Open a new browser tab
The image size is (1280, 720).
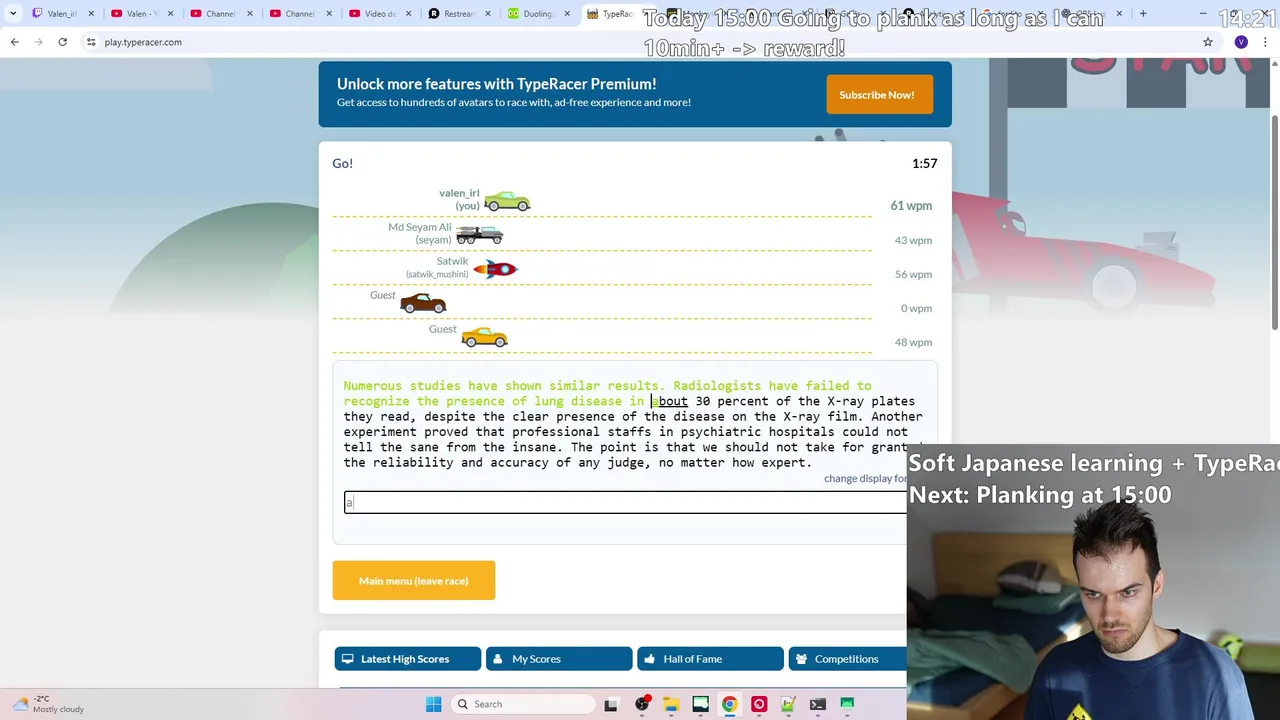point(1143,14)
